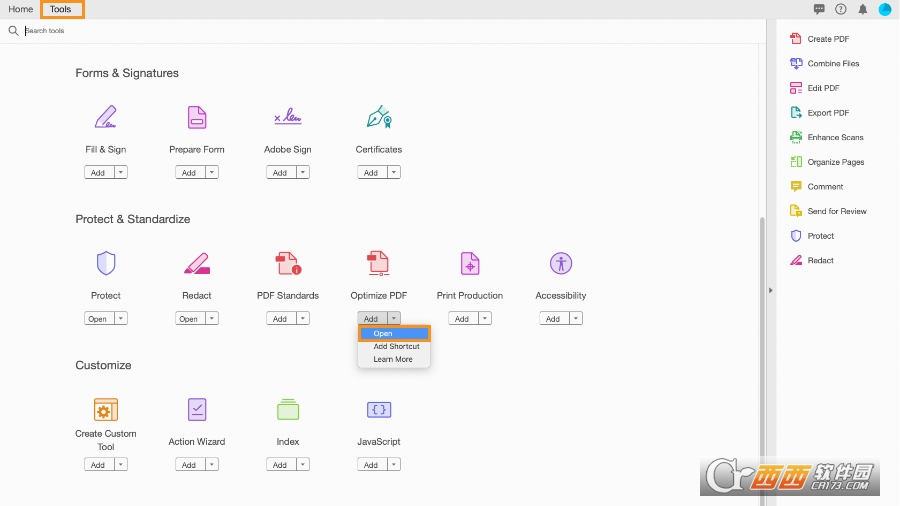This screenshot has height=506, width=900.
Task: Collapse the Optimize PDF dropdown arrow
Action: [x=394, y=318]
